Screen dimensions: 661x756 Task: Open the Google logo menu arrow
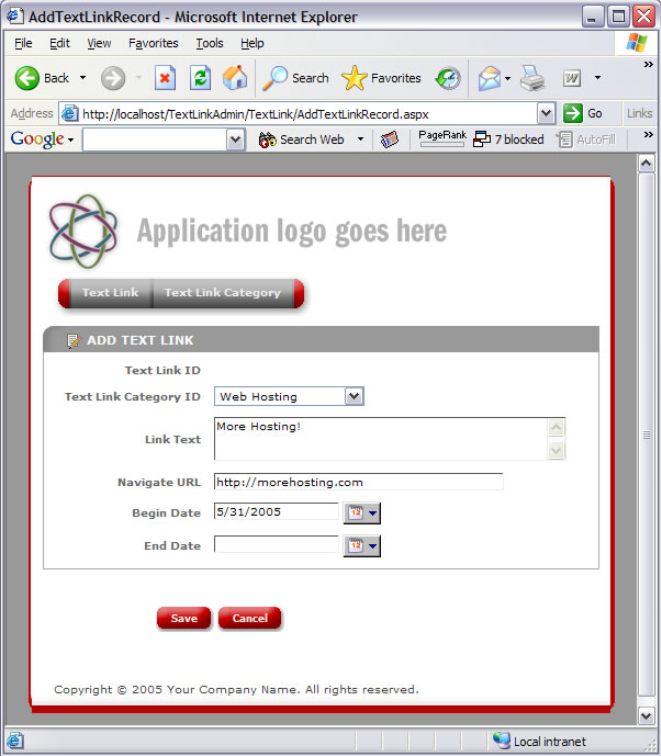[70, 140]
